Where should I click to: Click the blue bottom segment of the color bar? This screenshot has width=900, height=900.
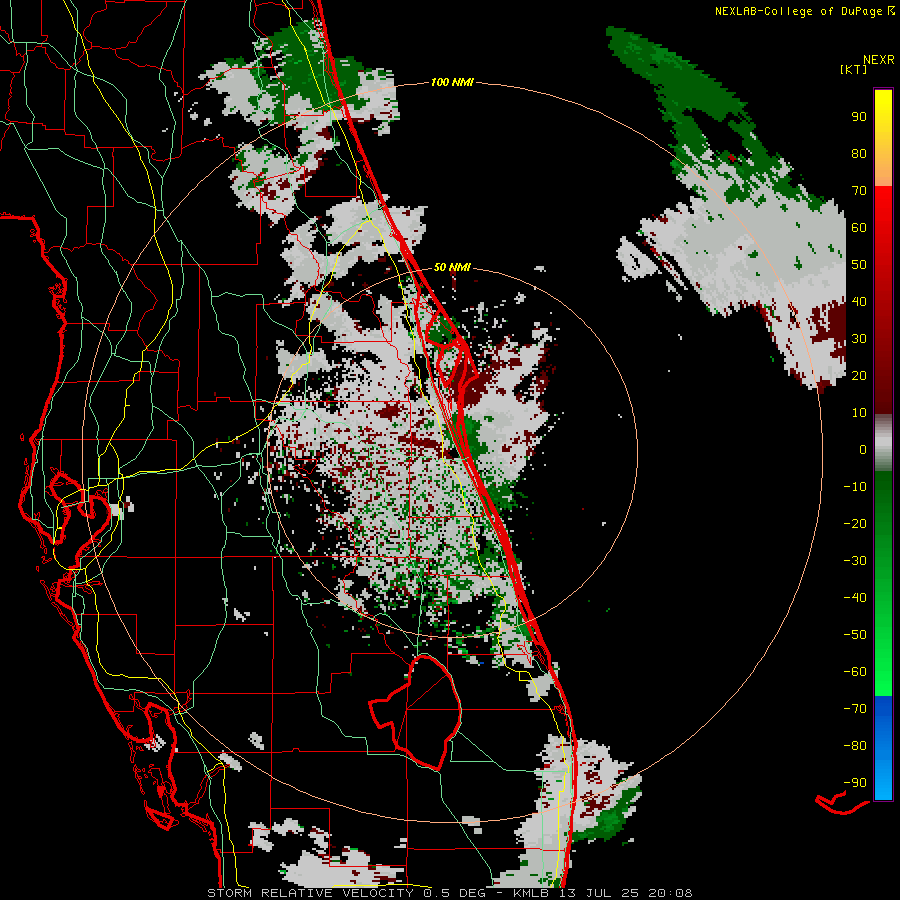coord(883,748)
